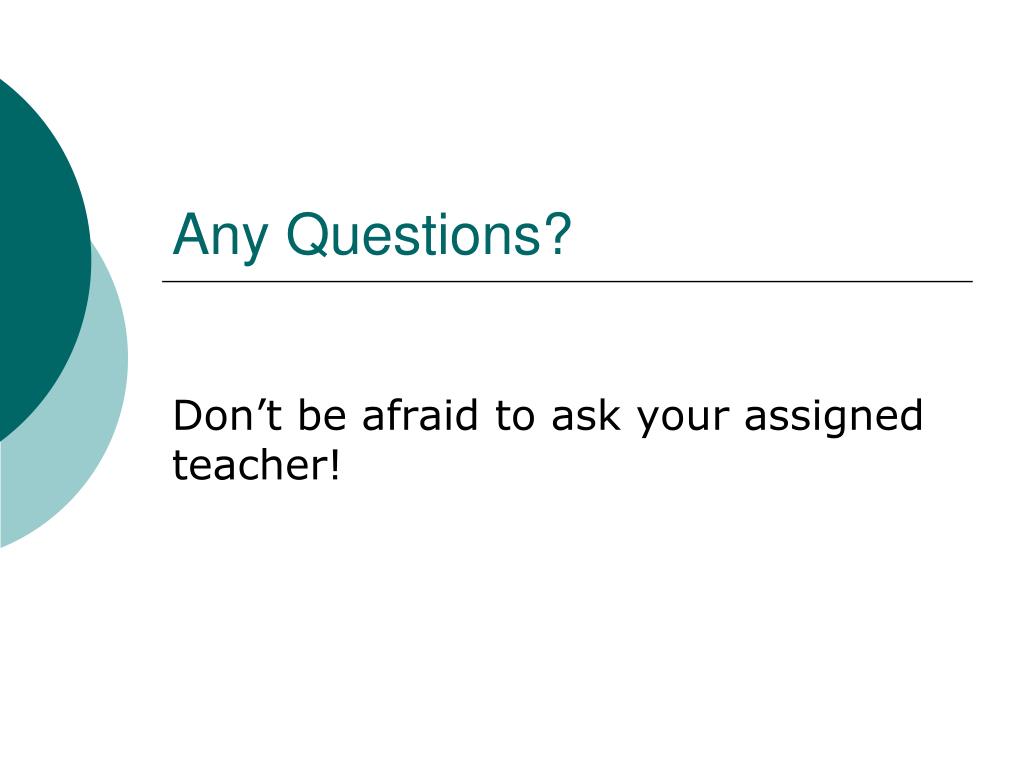Click the word 'teacher!' on the second line
Viewport: 1024px width, 768px height.
pyautogui.click(x=256, y=464)
